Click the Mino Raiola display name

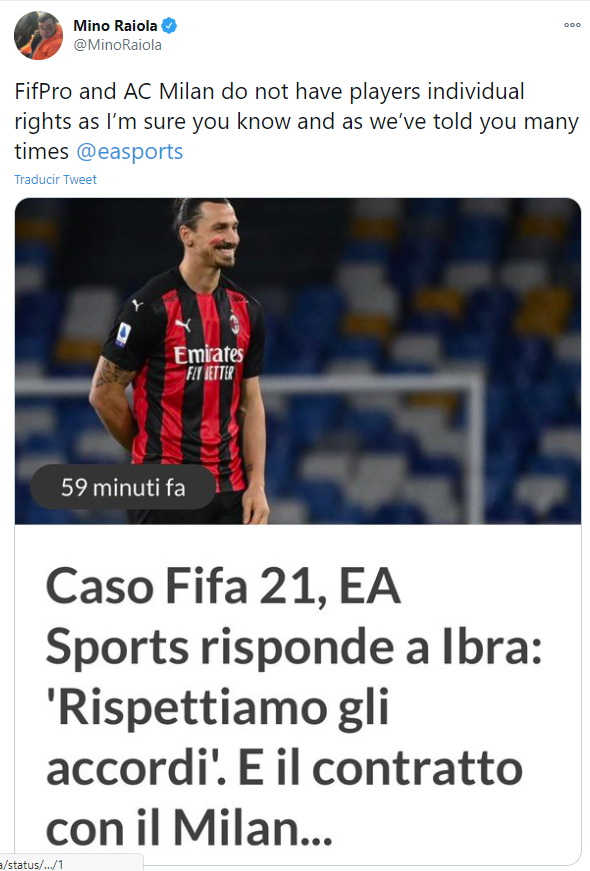click(115, 26)
